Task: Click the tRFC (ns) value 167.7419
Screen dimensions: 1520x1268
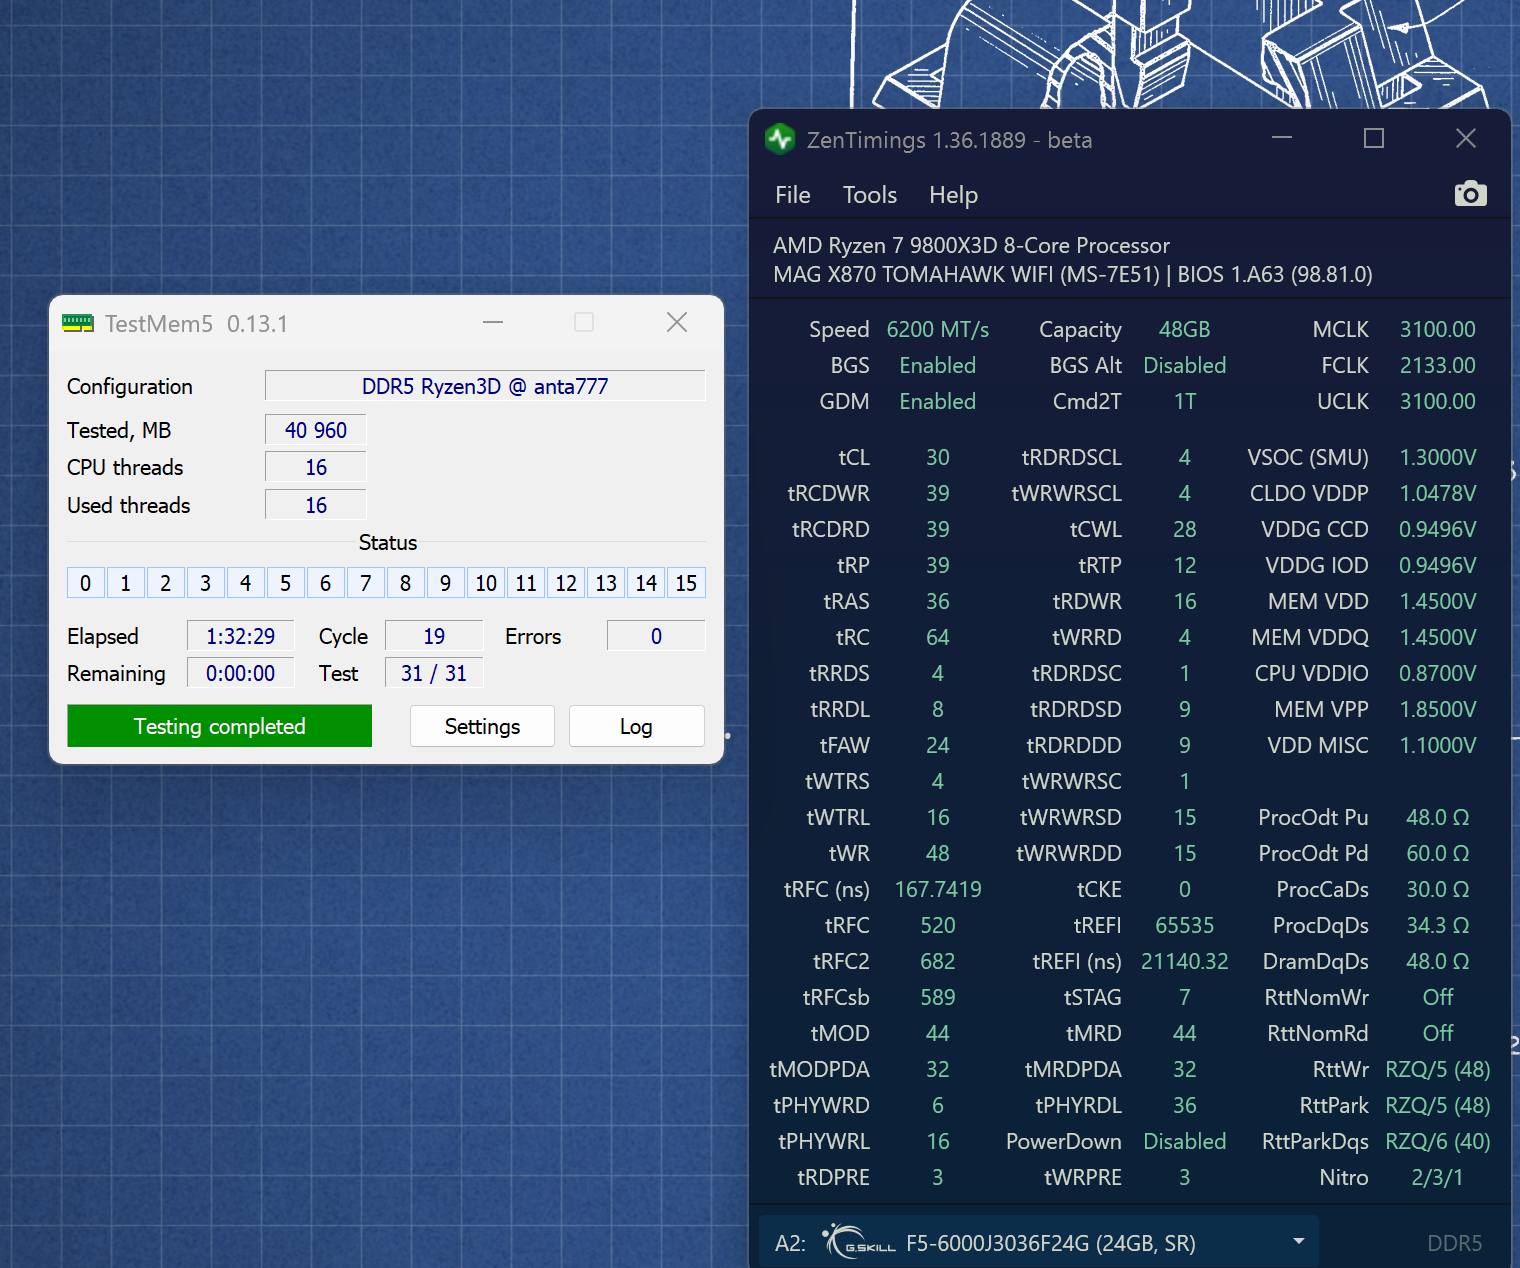Action: [x=938, y=889]
